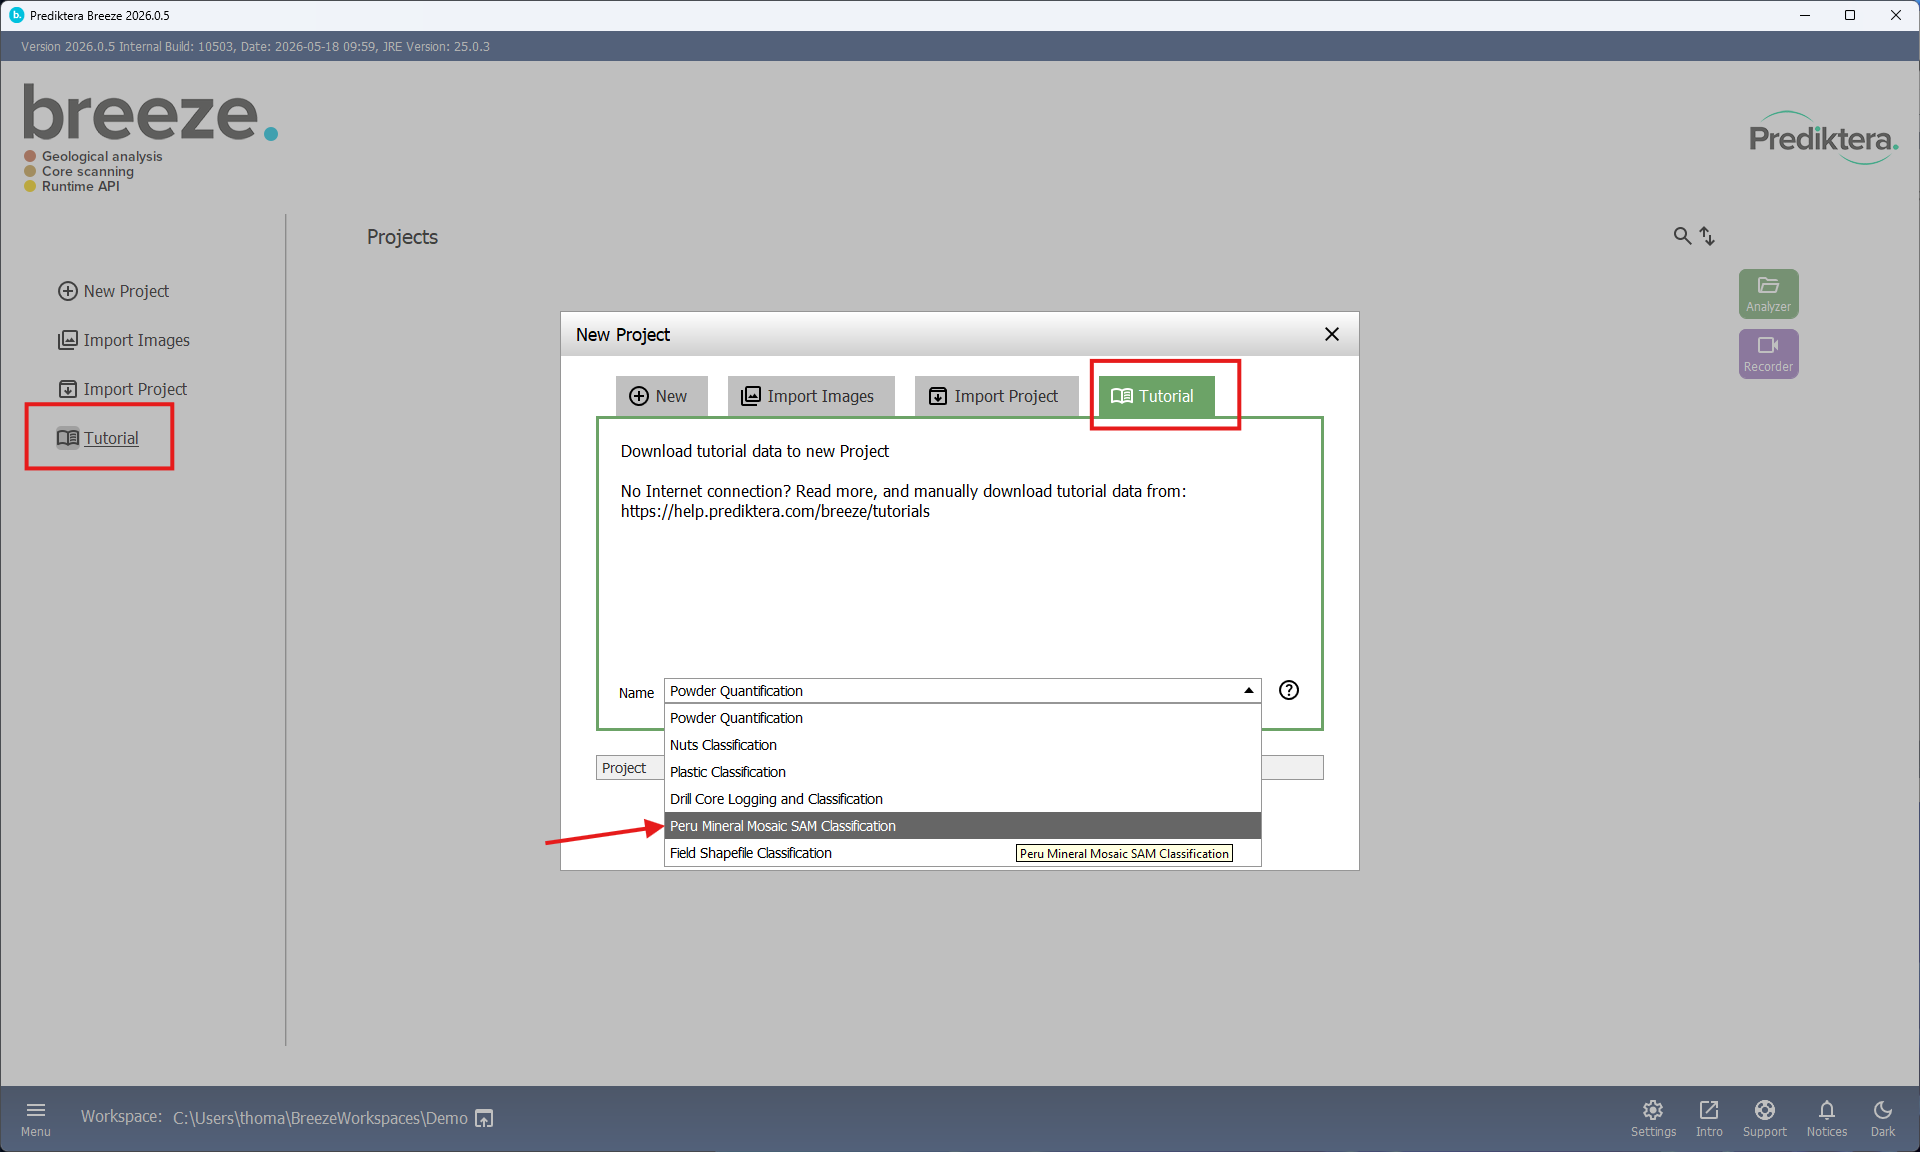
Task: Click Import Images in the sidebar
Action: point(124,340)
